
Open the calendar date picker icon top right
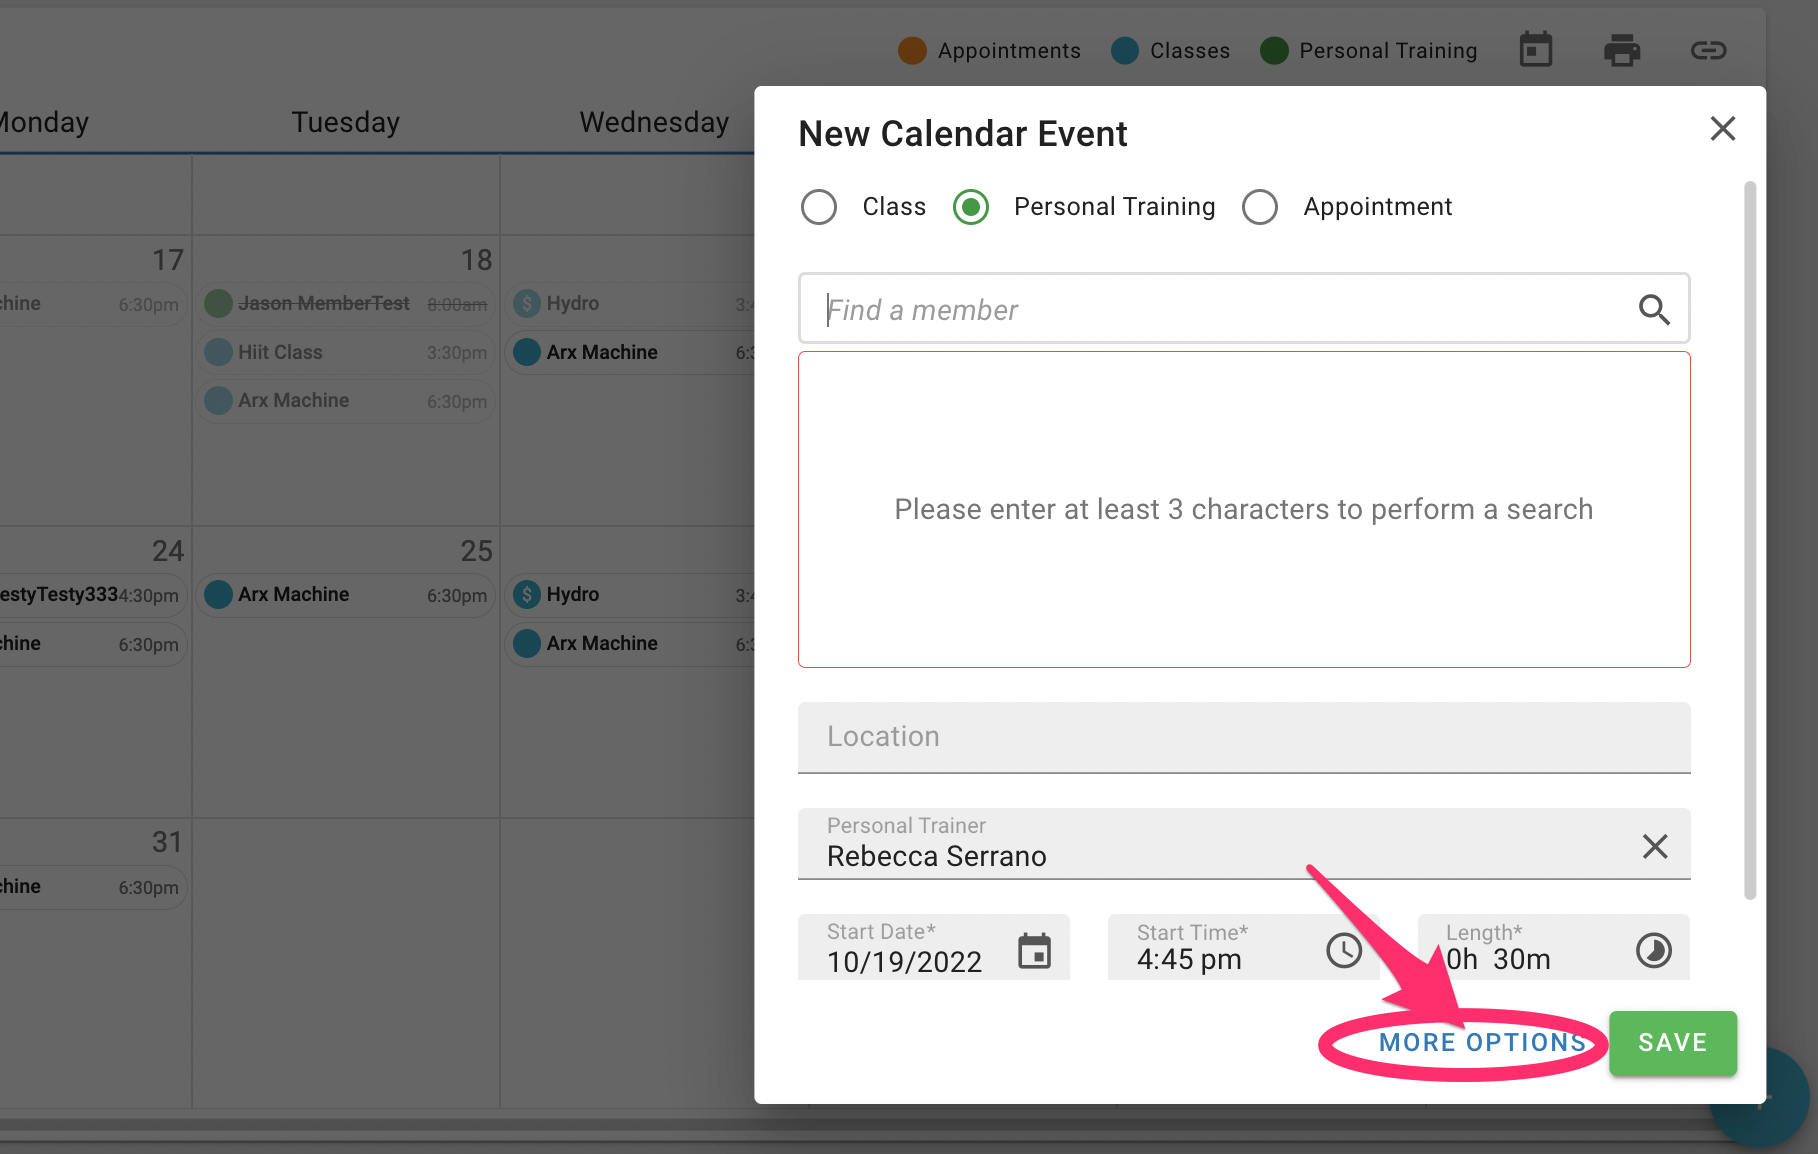[x=1536, y=49]
